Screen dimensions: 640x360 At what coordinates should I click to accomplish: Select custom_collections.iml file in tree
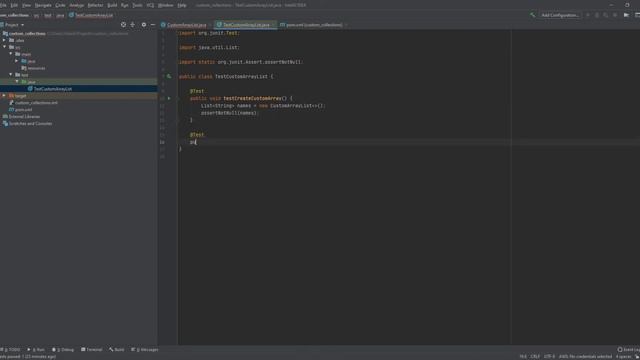click(x=33, y=102)
